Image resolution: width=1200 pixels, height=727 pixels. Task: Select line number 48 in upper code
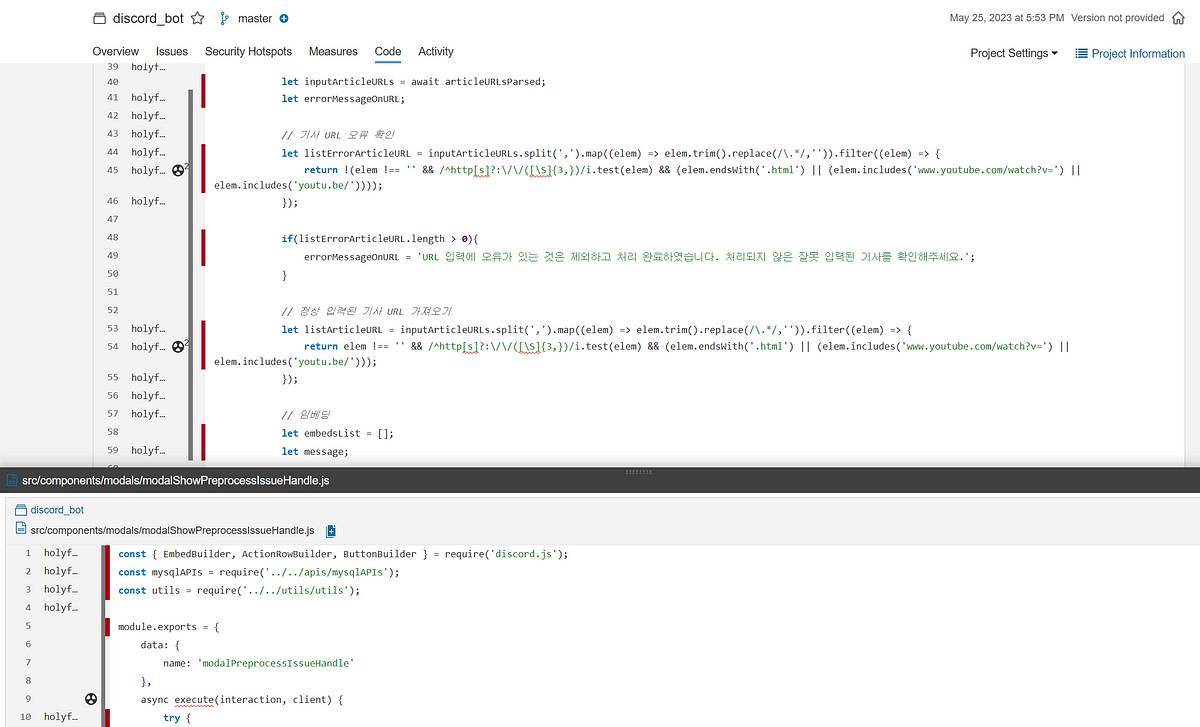click(112, 237)
